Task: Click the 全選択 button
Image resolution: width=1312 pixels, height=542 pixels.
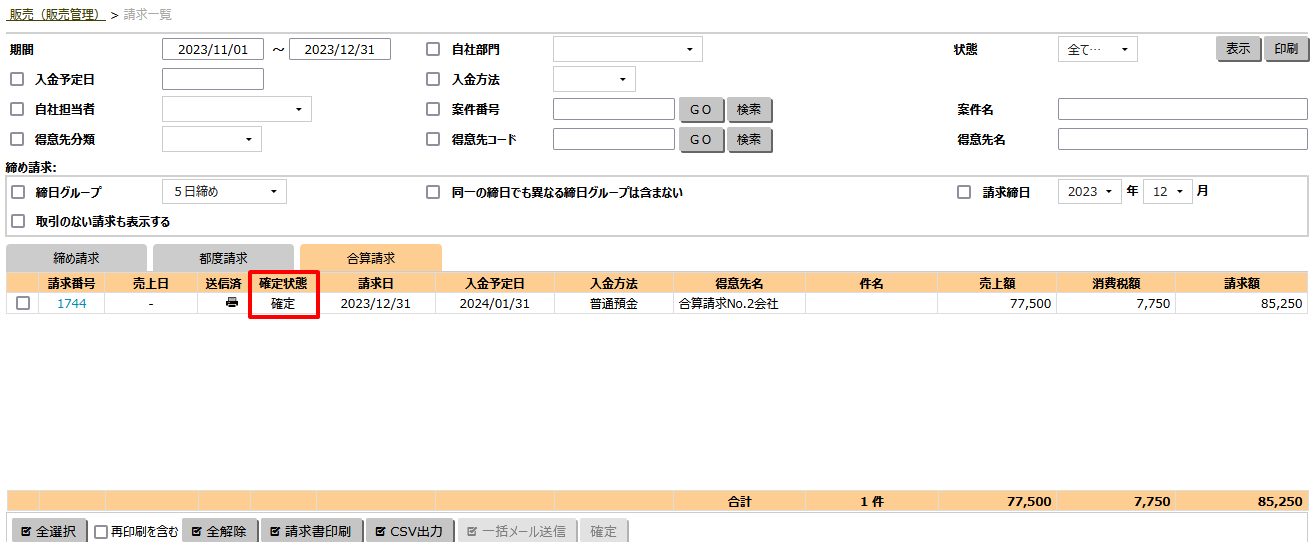Action: pyautogui.click(x=48, y=531)
